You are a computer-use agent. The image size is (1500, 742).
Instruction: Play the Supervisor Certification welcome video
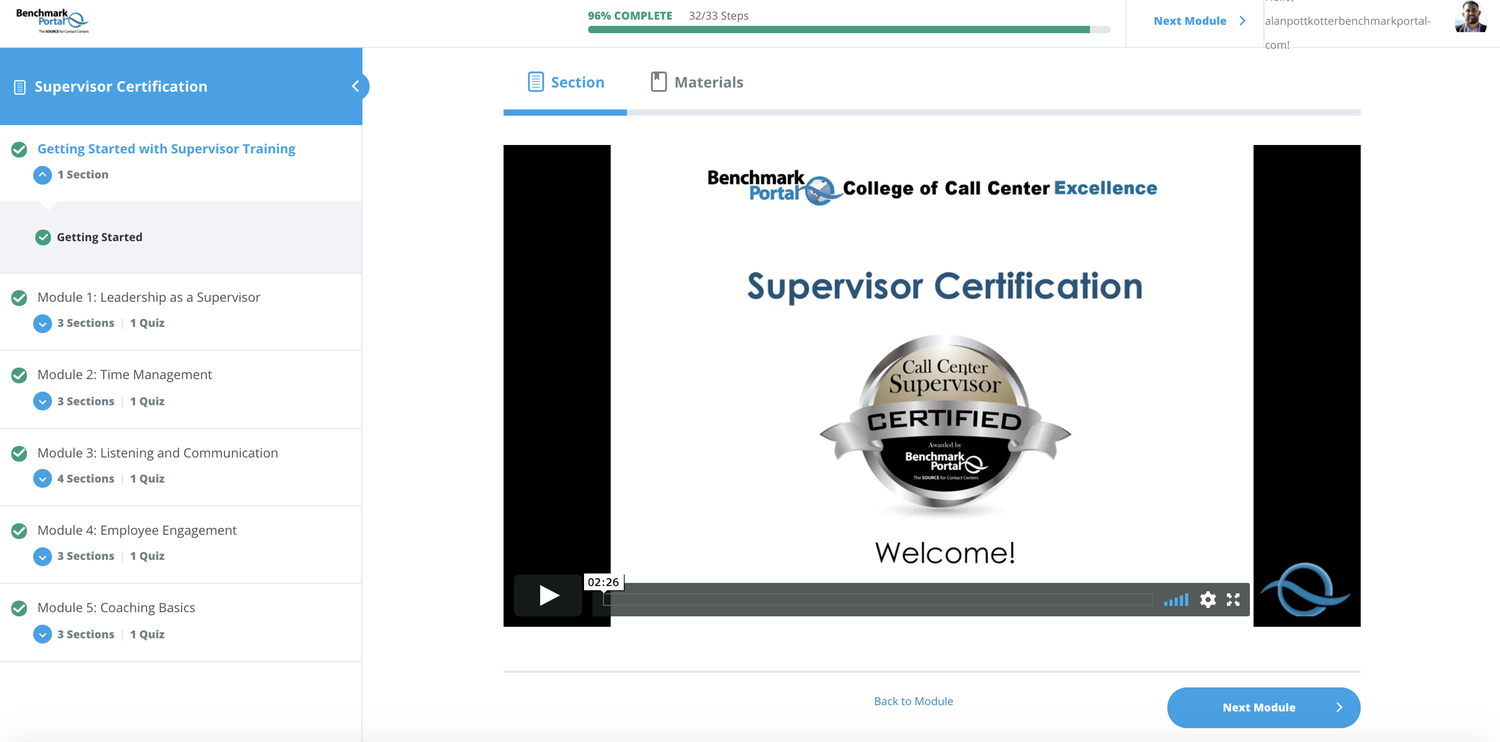click(548, 596)
